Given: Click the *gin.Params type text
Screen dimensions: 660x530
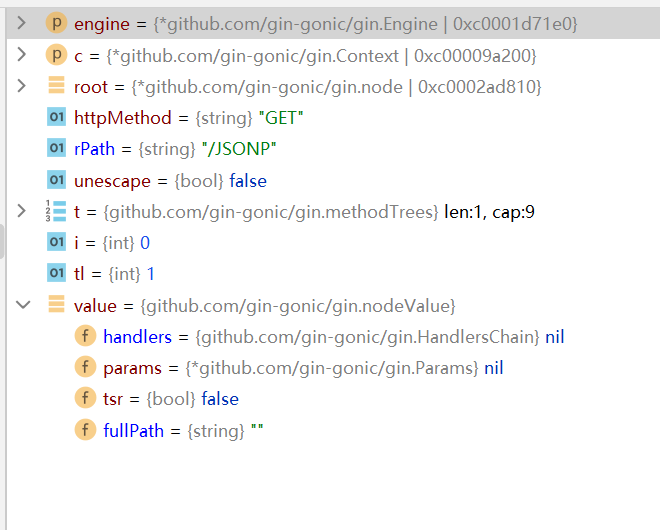Looking at the screenshot, I should pyautogui.click(x=332, y=369).
